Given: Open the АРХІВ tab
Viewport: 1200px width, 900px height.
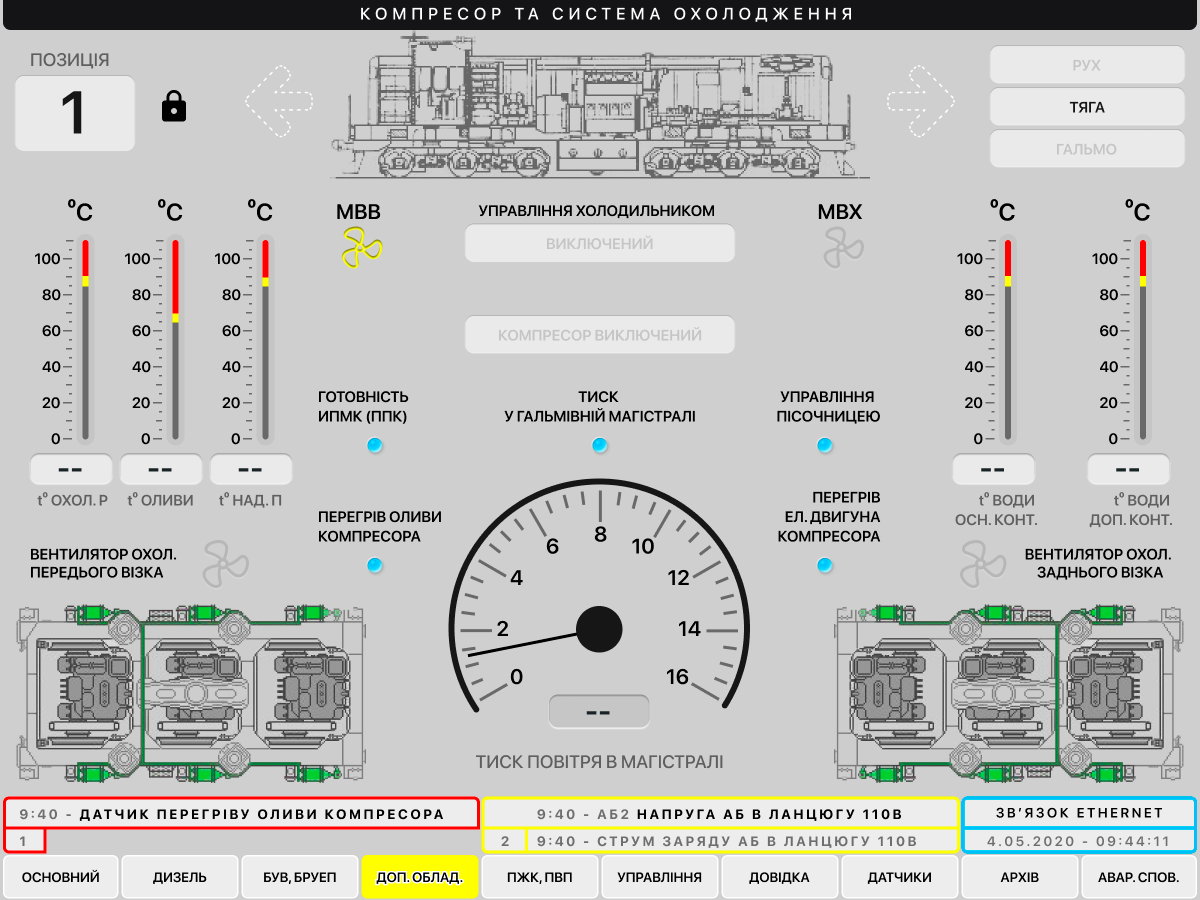Looking at the screenshot, I should (x=1020, y=877).
